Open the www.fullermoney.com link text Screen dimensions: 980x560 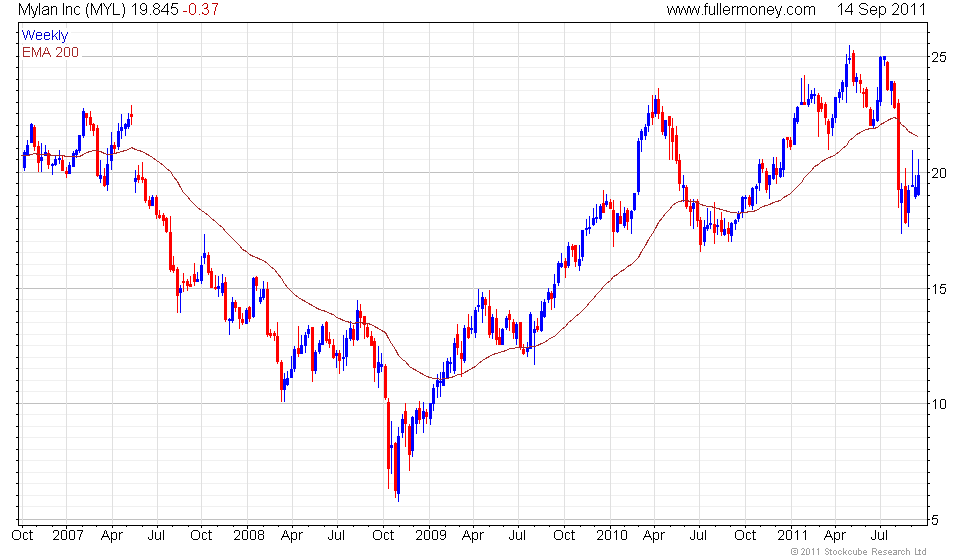pos(741,10)
